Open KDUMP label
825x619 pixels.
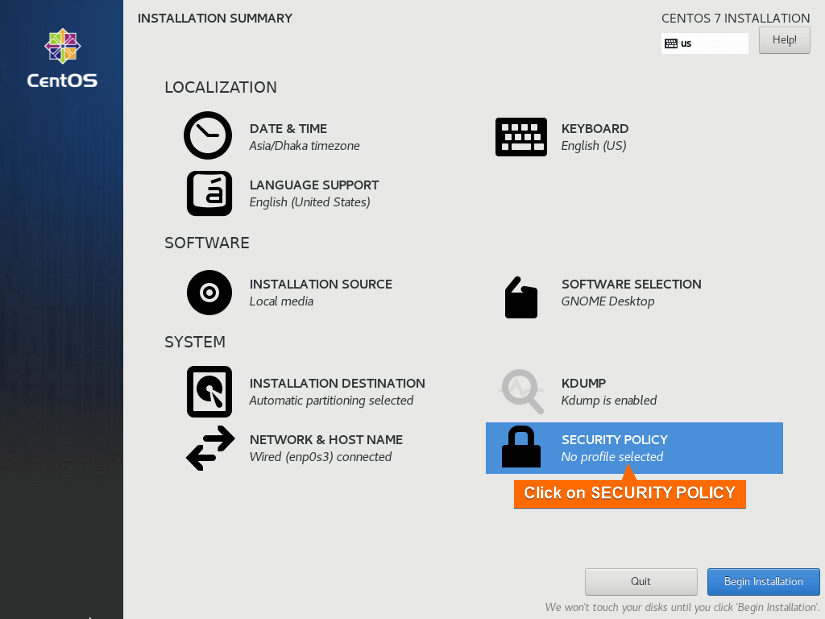(583, 383)
